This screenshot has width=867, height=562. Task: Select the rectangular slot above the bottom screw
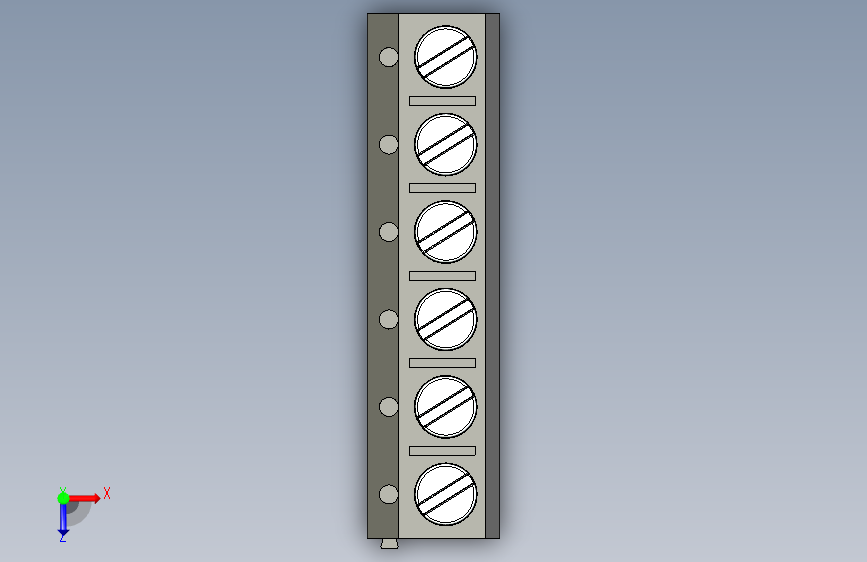[x=442, y=451]
